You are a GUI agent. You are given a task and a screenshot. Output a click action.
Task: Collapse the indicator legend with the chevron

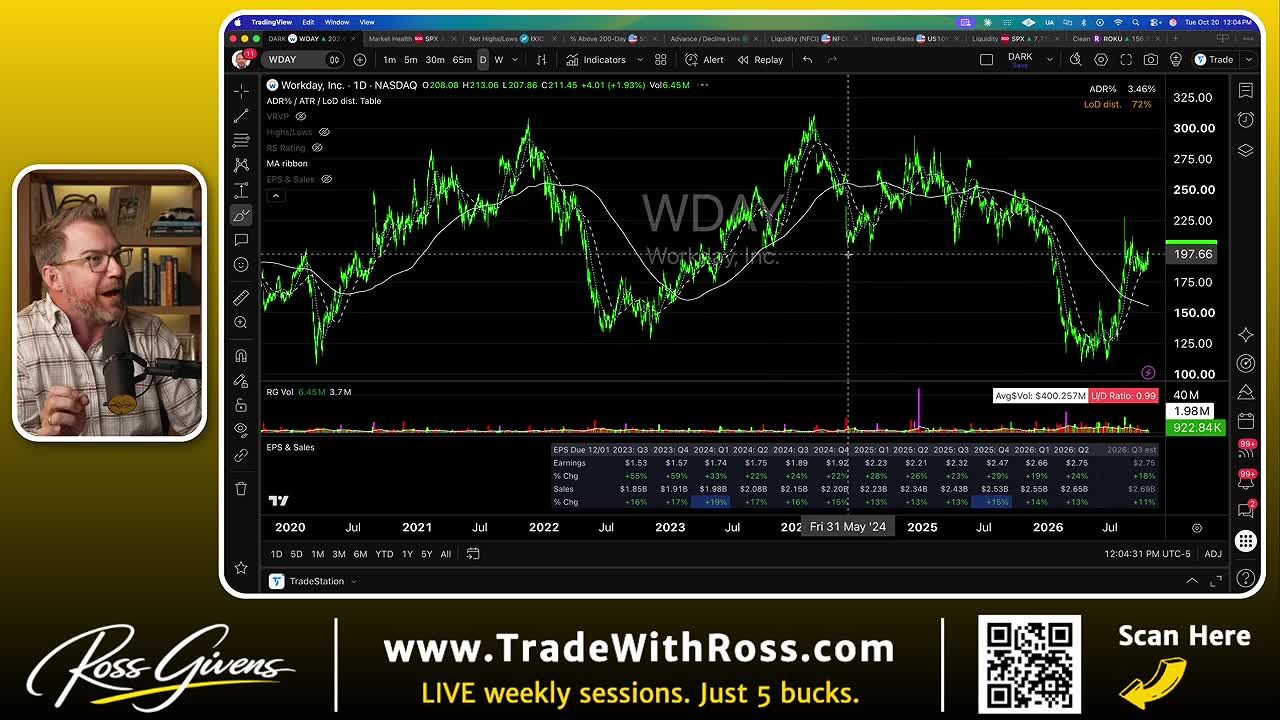pos(276,195)
